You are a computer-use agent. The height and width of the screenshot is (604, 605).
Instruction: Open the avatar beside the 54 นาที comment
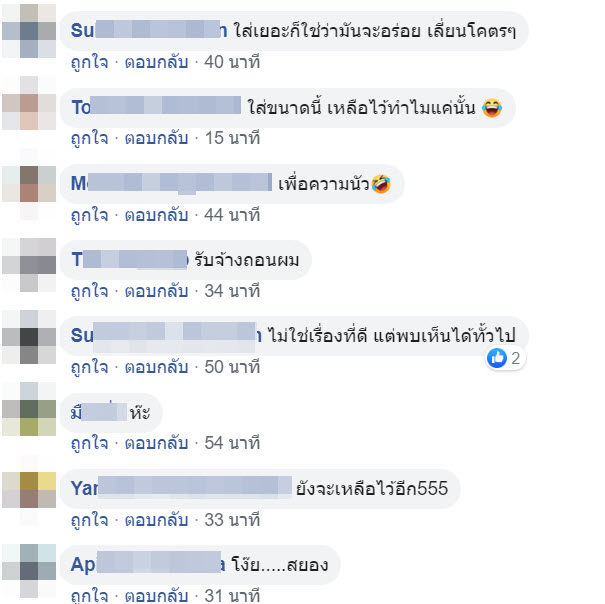(29, 409)
